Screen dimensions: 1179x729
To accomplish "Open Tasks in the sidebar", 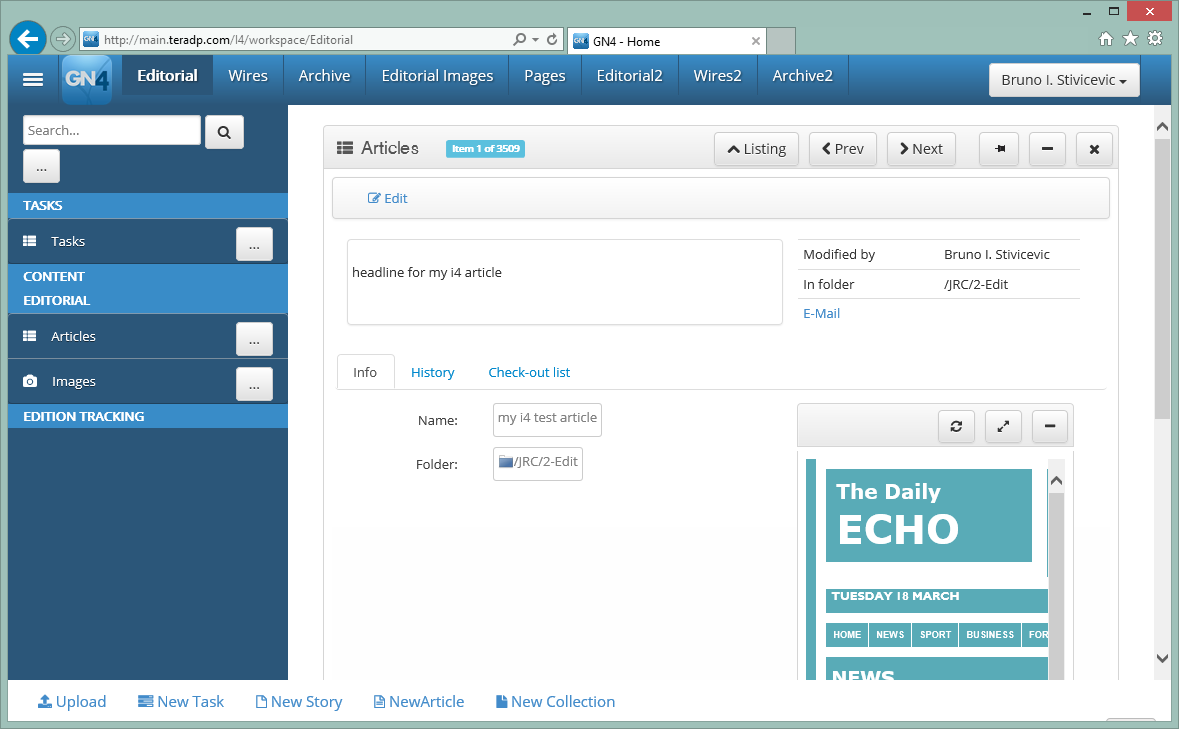I will [x=68, y=241].
